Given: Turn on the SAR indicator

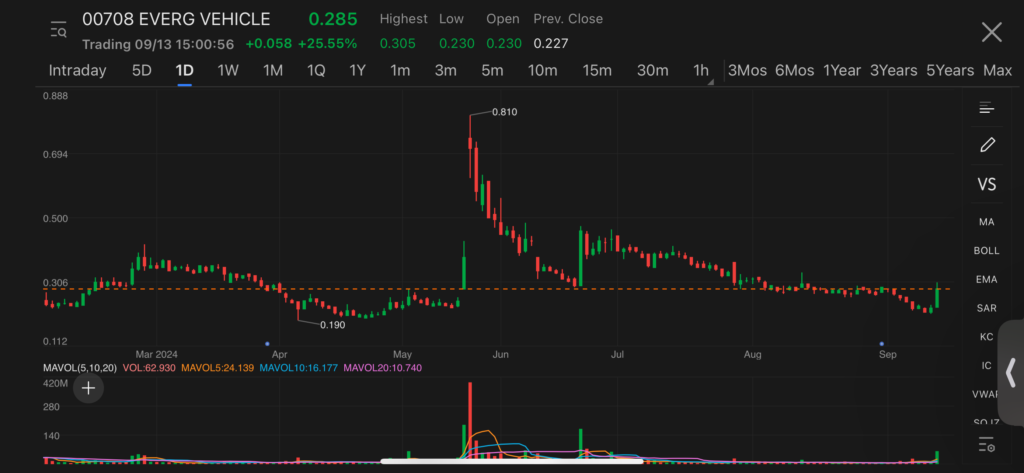Looking at the screenshot, I should coord(987,308).
